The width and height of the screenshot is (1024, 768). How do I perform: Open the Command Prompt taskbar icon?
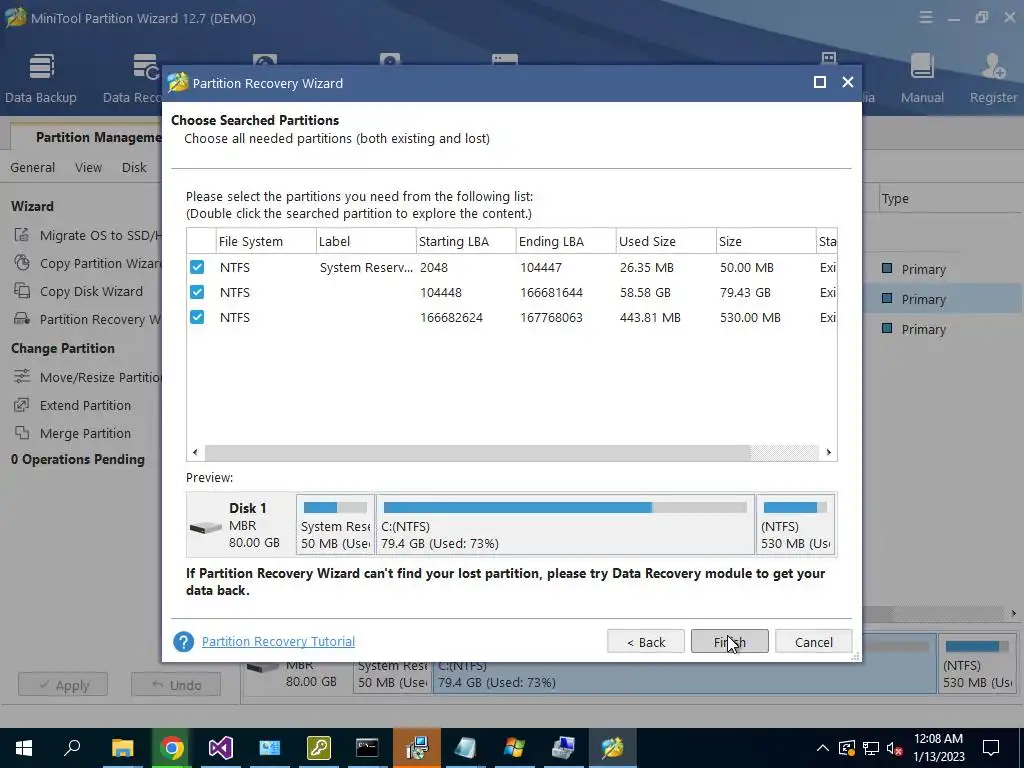tap(367, 748)
